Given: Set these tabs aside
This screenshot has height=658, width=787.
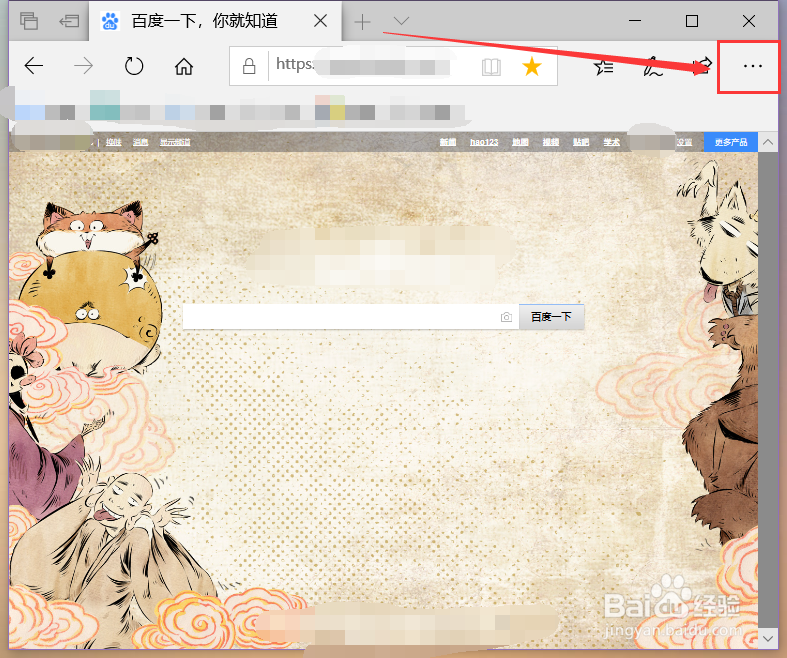Looking at the screenshot, I should (x=69, y=21).
